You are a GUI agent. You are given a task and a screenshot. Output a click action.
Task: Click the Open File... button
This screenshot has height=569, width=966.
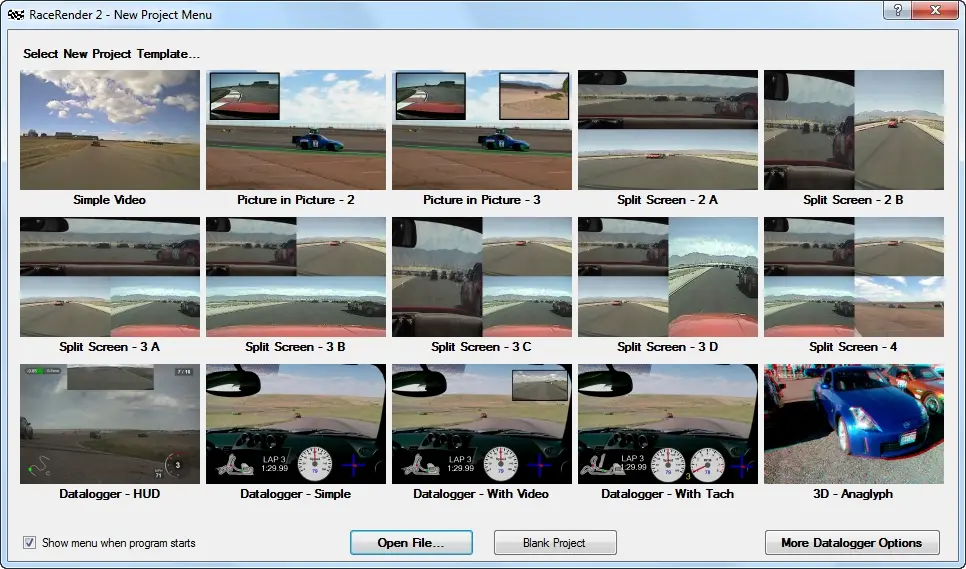[411, 543]
